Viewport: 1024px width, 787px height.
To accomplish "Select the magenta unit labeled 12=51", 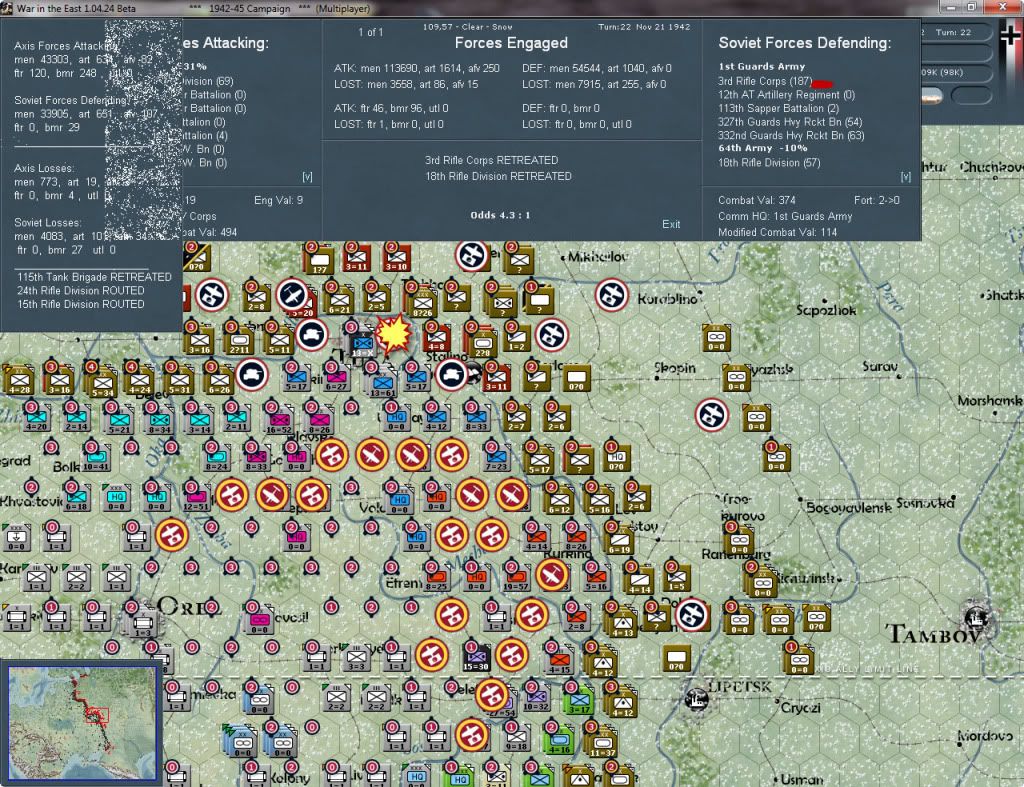I will click(x=196, y=498).
